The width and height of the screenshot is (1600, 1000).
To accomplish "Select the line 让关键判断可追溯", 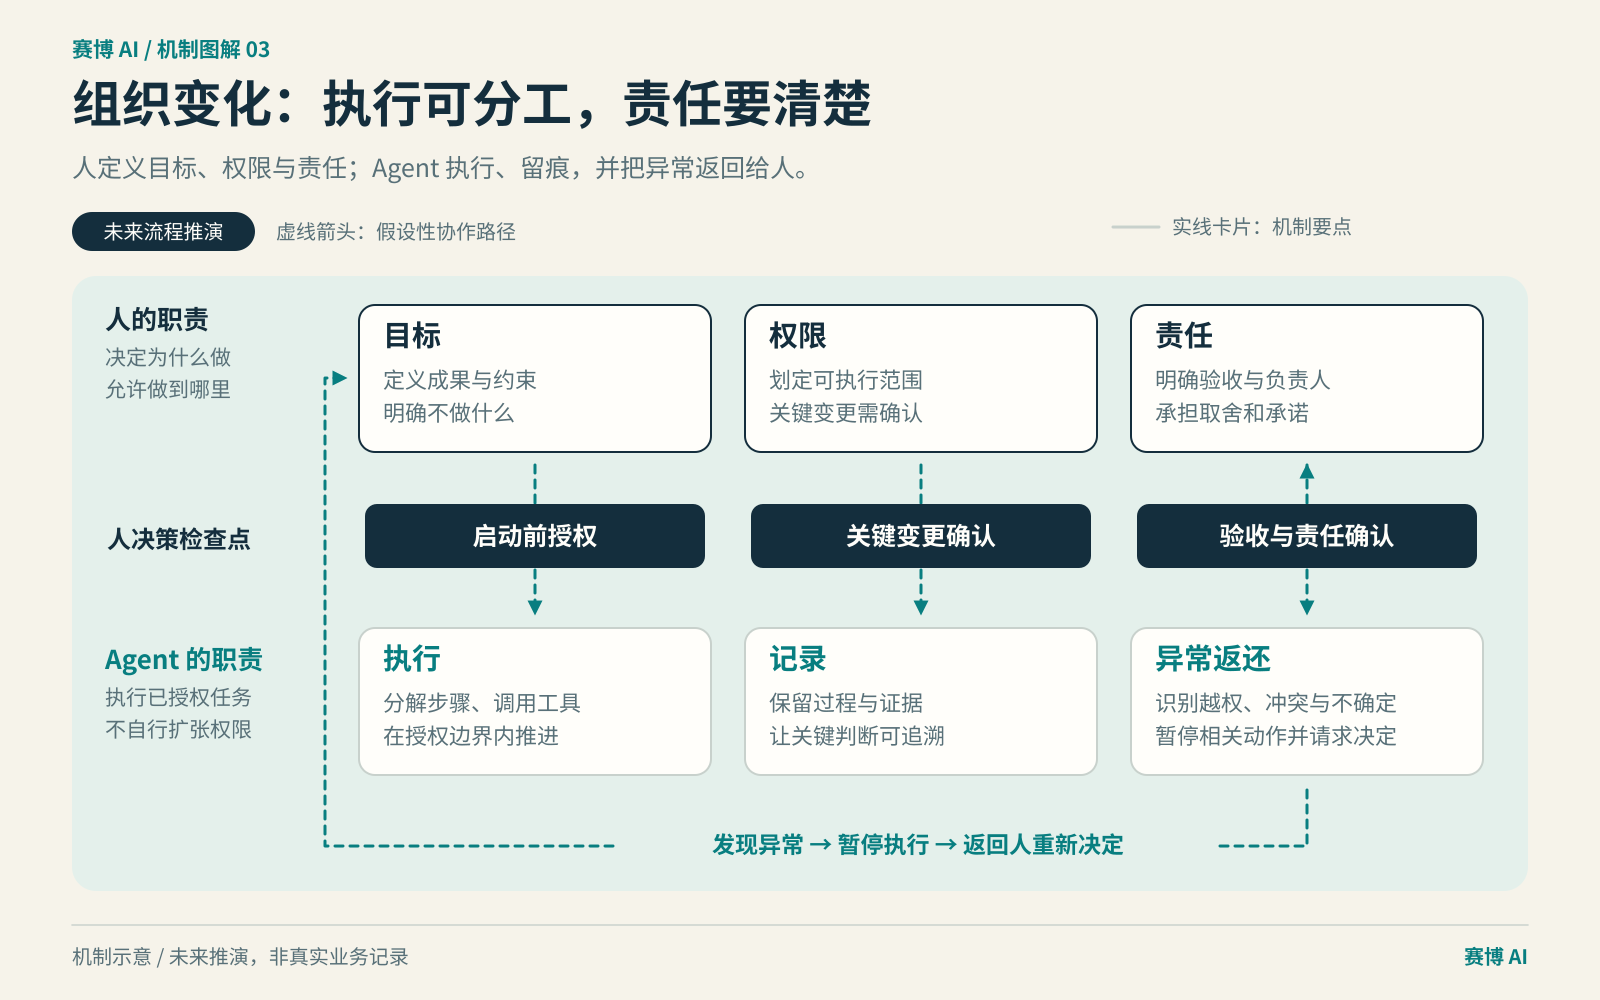I will pos(857,736).
